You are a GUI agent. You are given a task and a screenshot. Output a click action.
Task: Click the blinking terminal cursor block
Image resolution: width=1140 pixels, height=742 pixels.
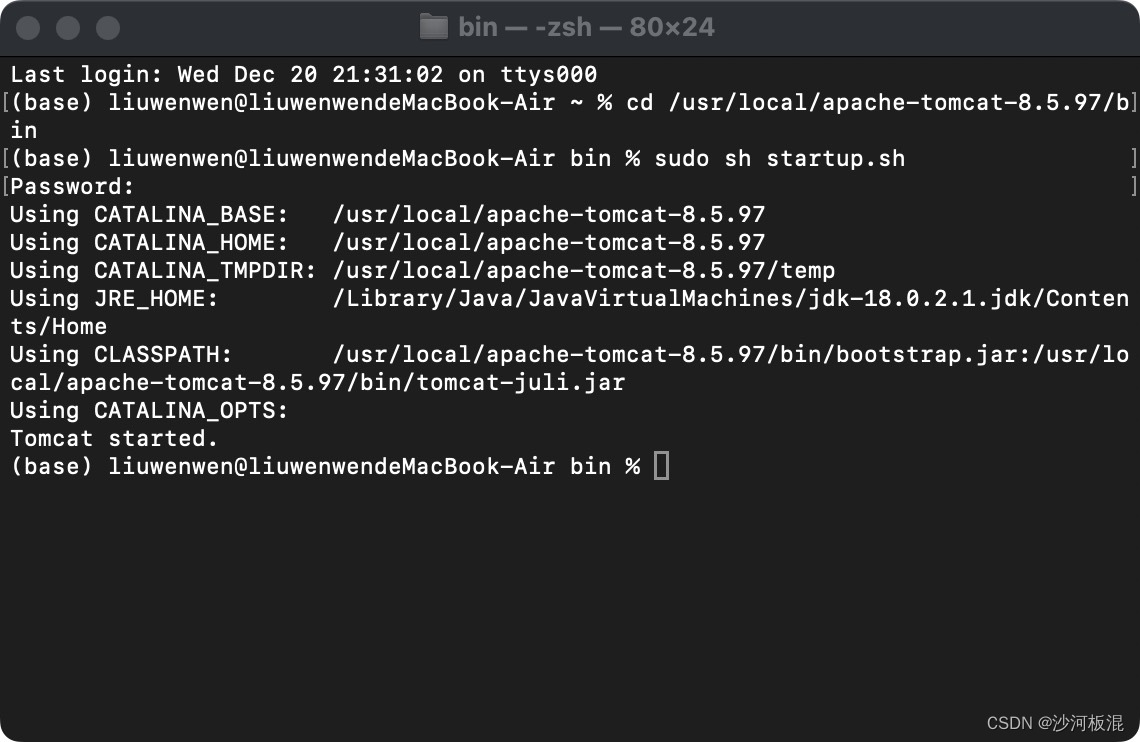(x=660, y=465)
